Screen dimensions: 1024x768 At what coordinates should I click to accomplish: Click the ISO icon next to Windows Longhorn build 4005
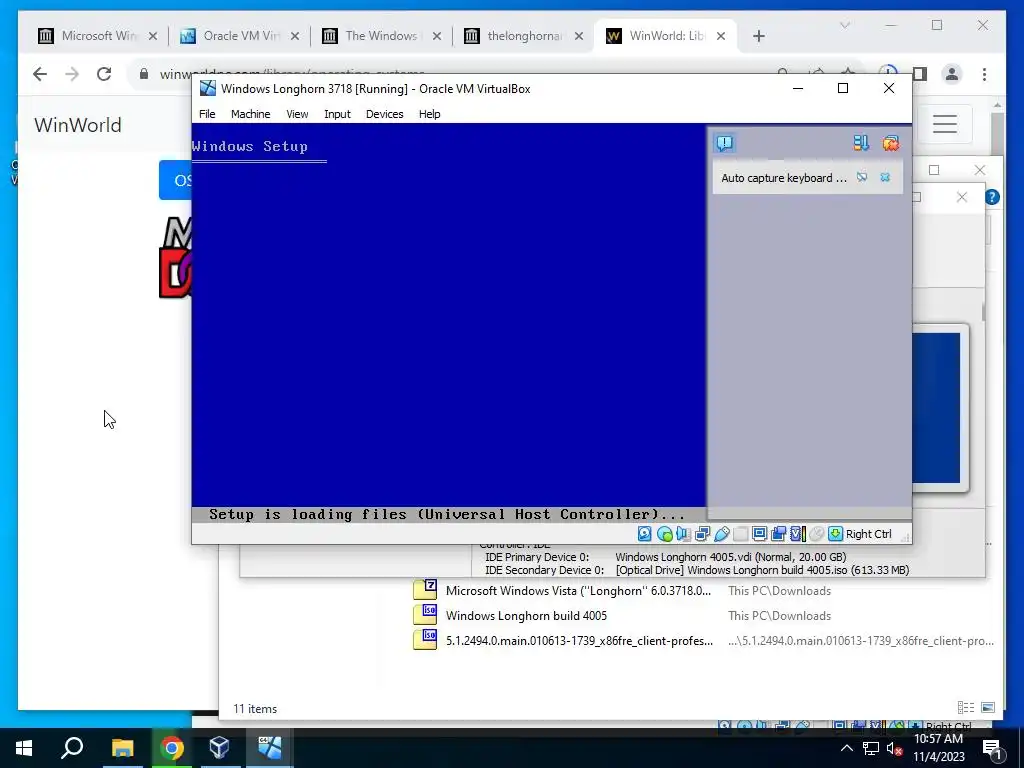pyautogui.click(x=425, y=615)
